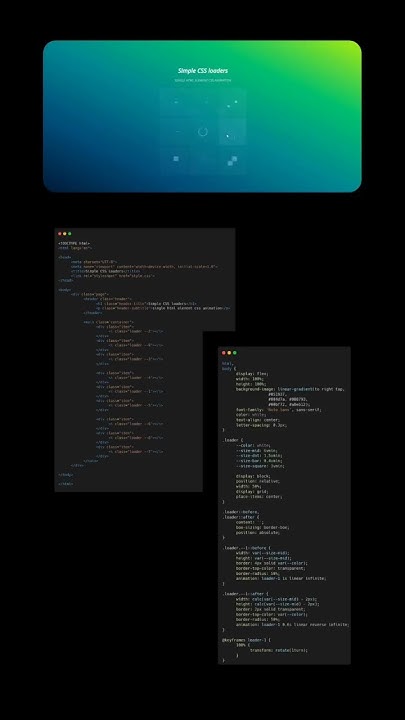Click the checkered squares loader
The height and width of the screenshot is (720, 405).
[232, 160]
